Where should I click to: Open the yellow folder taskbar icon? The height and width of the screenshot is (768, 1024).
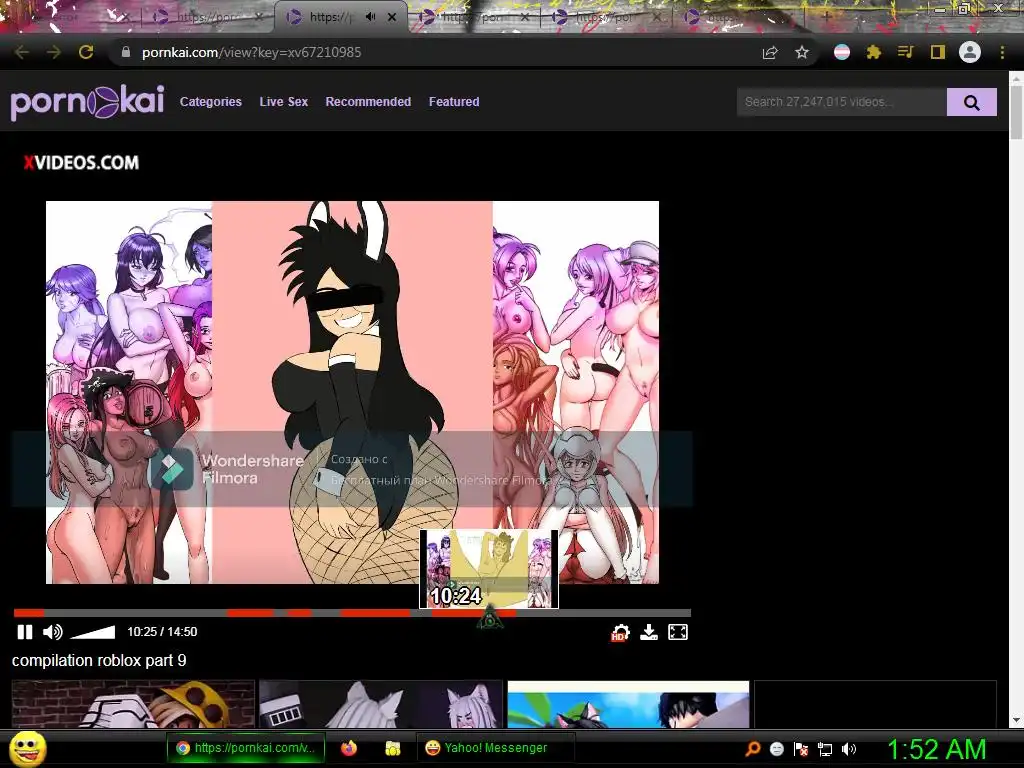[392, 748]
